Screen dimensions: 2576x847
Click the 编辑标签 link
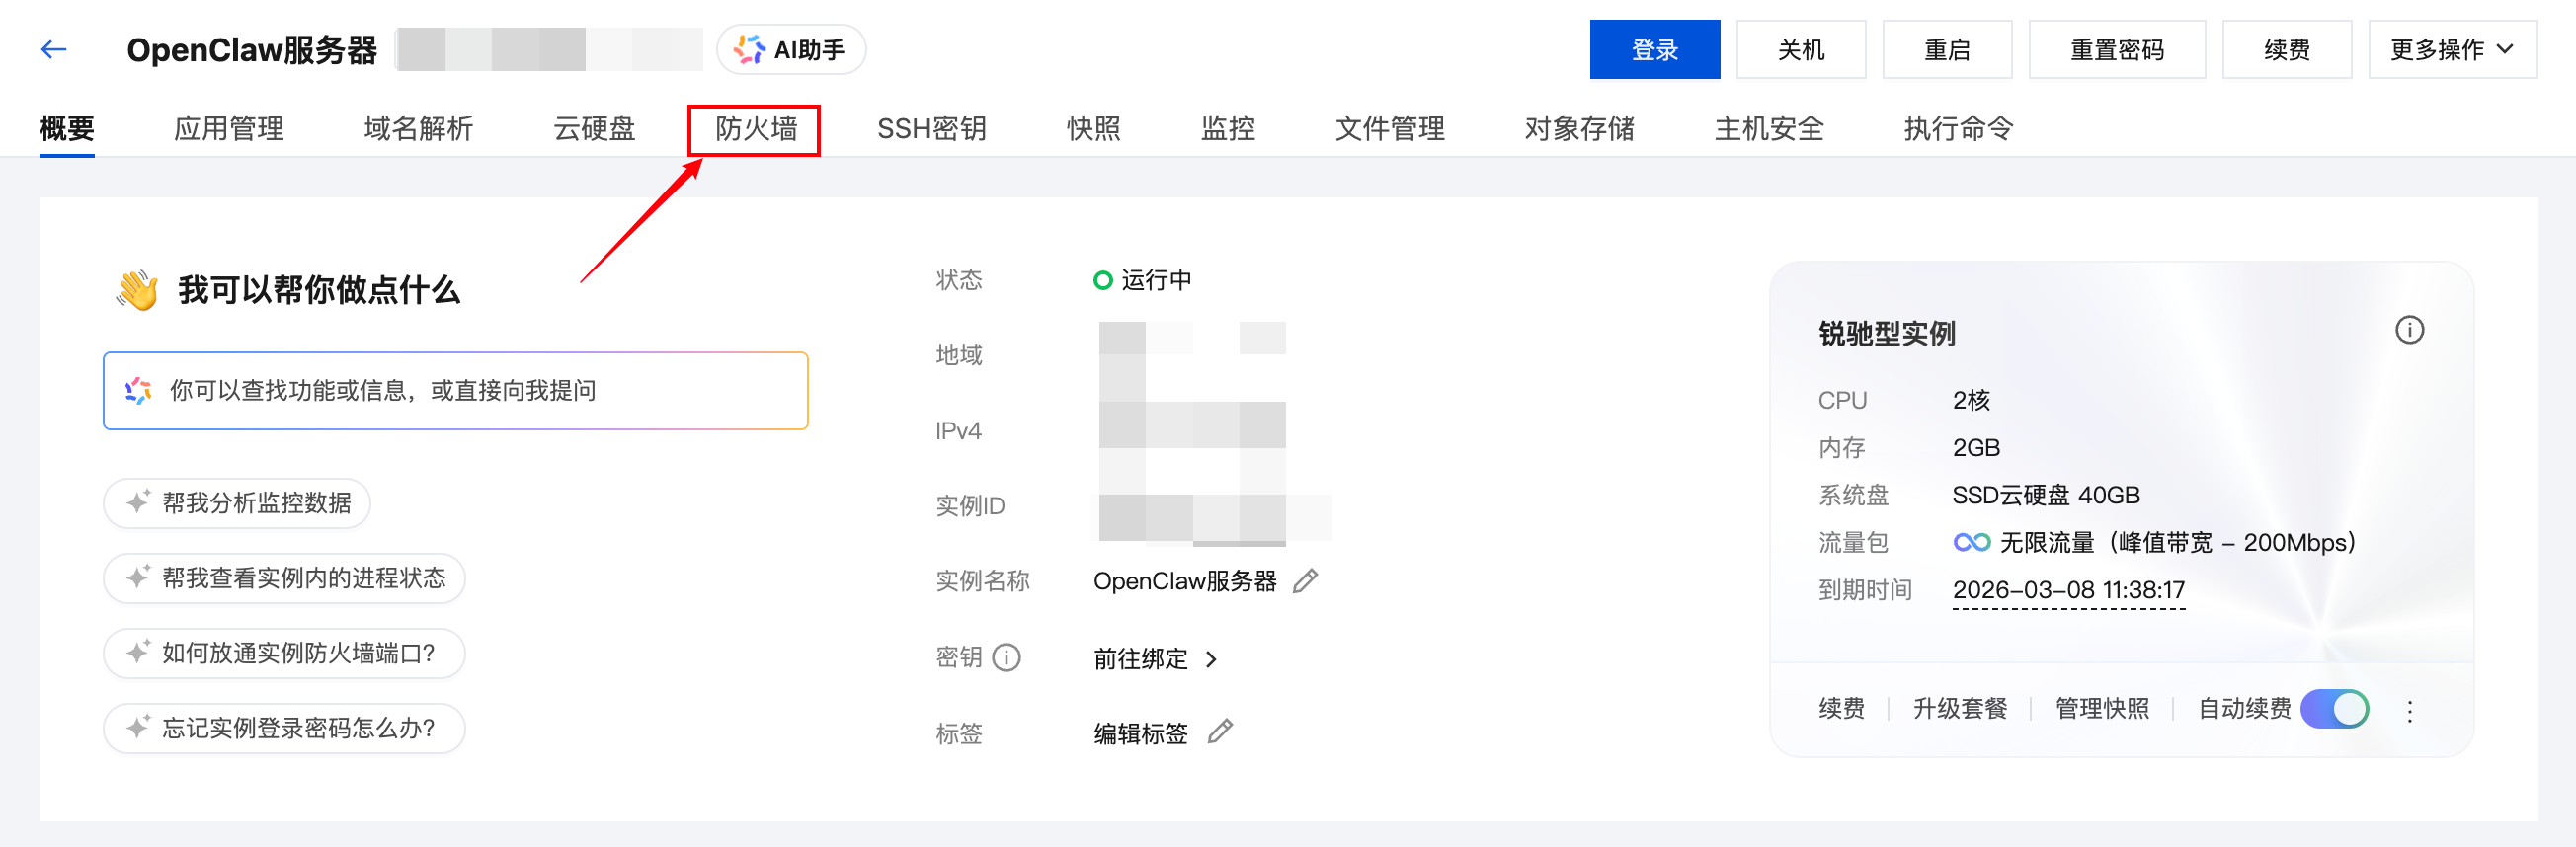click(x=1140, y=734)
